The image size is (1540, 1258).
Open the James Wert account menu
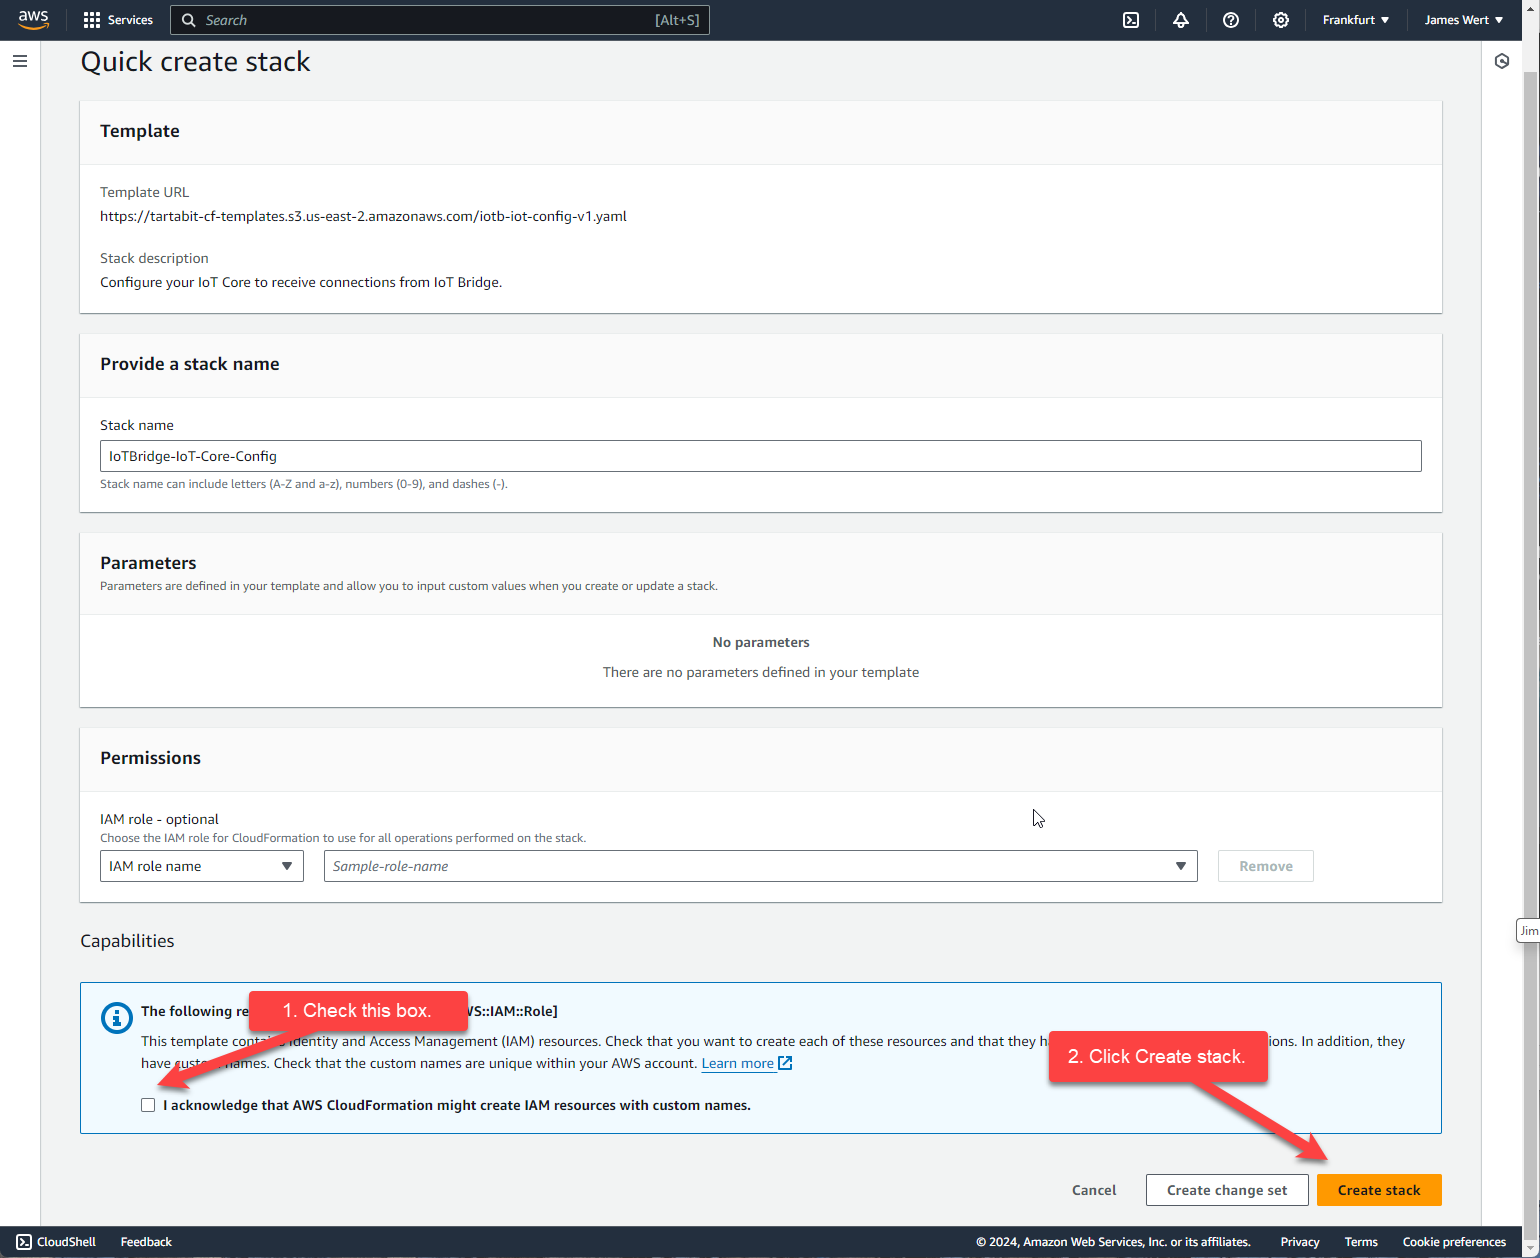point(1464,20)
